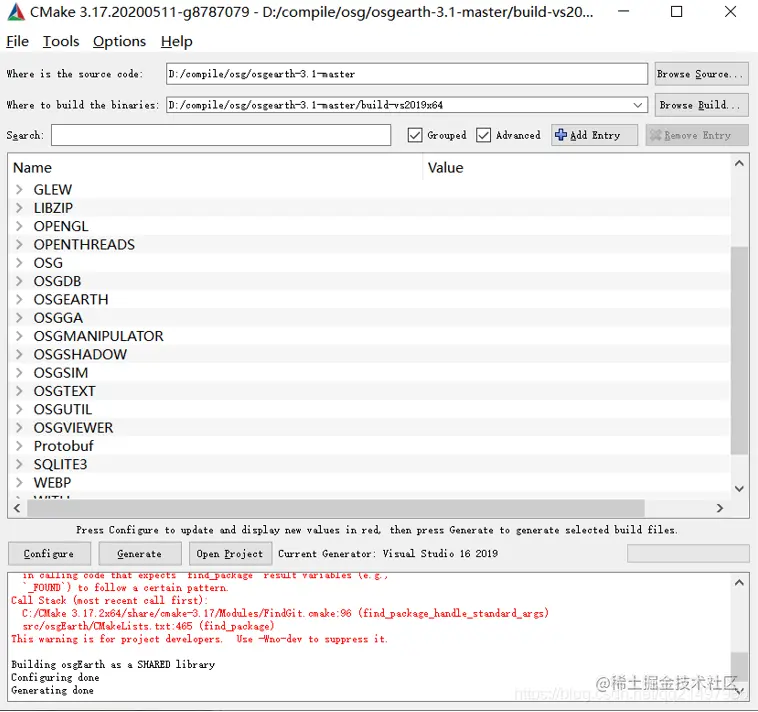Click scroll-up arrow of cache list
This screenshot has height=712, width=758.
point(739,164)
